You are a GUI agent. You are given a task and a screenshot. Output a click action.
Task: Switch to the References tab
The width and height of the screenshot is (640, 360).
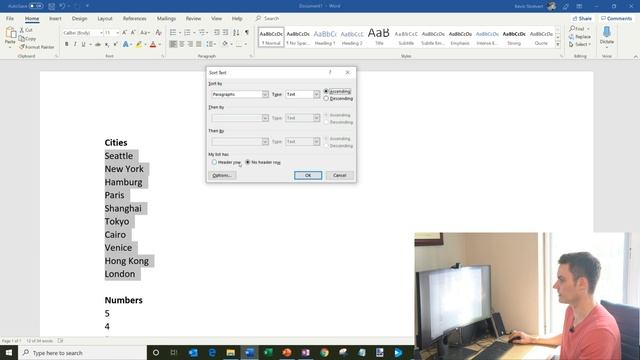(134, 18)
